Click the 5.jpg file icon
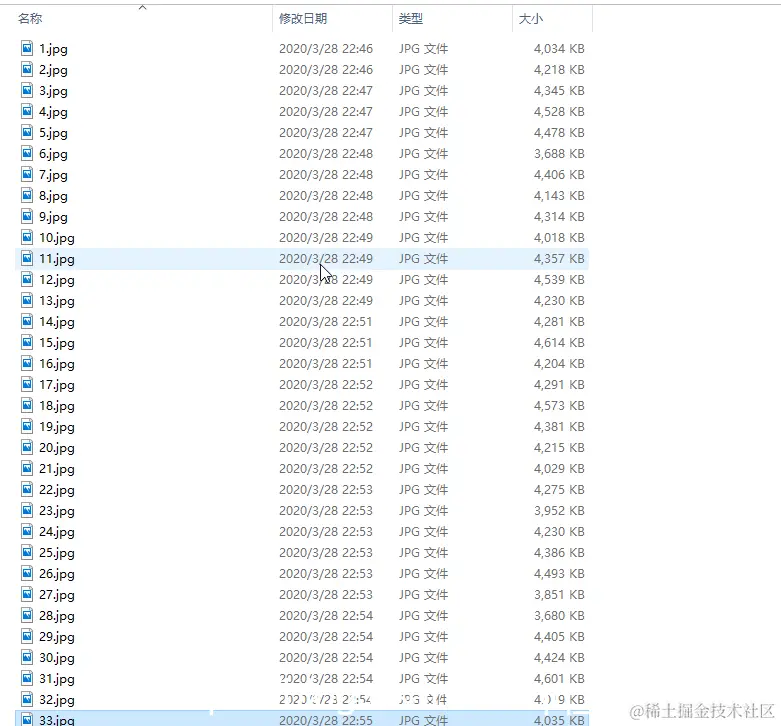This screenshot has height=726, width=781. click(27, 132)
